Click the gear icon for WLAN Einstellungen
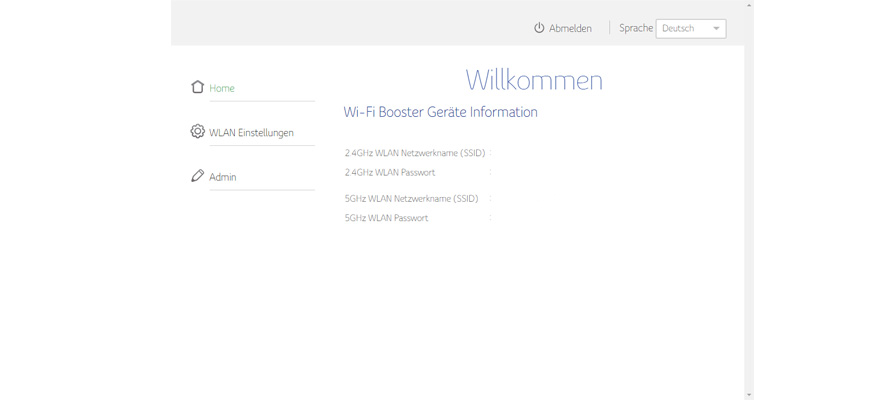The width and height of the screenshot is (879, 400). click(197, 131)
